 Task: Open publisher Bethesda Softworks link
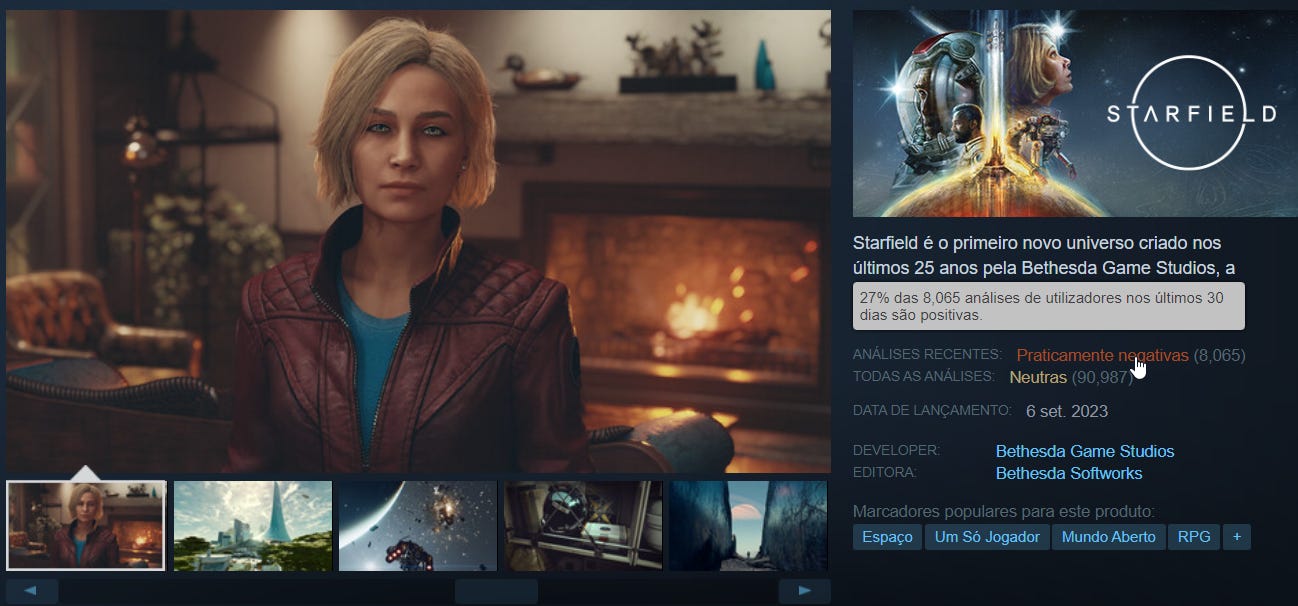(1069, 473)
